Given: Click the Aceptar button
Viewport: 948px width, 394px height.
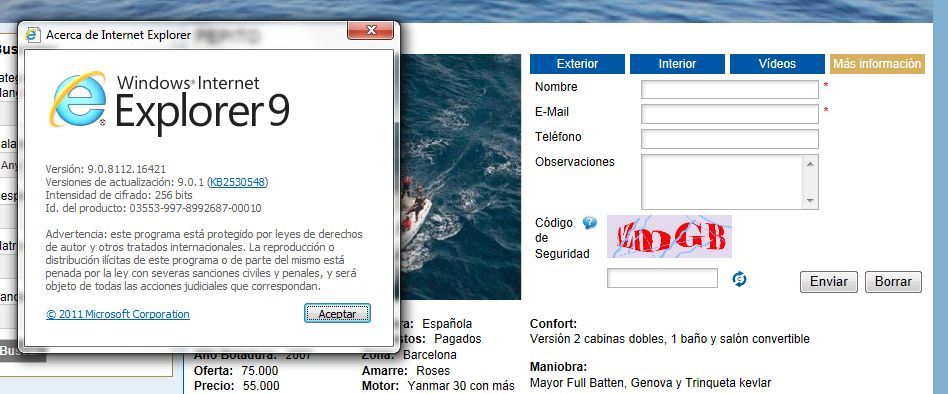Looking at the screenshot, I should 337,314.
